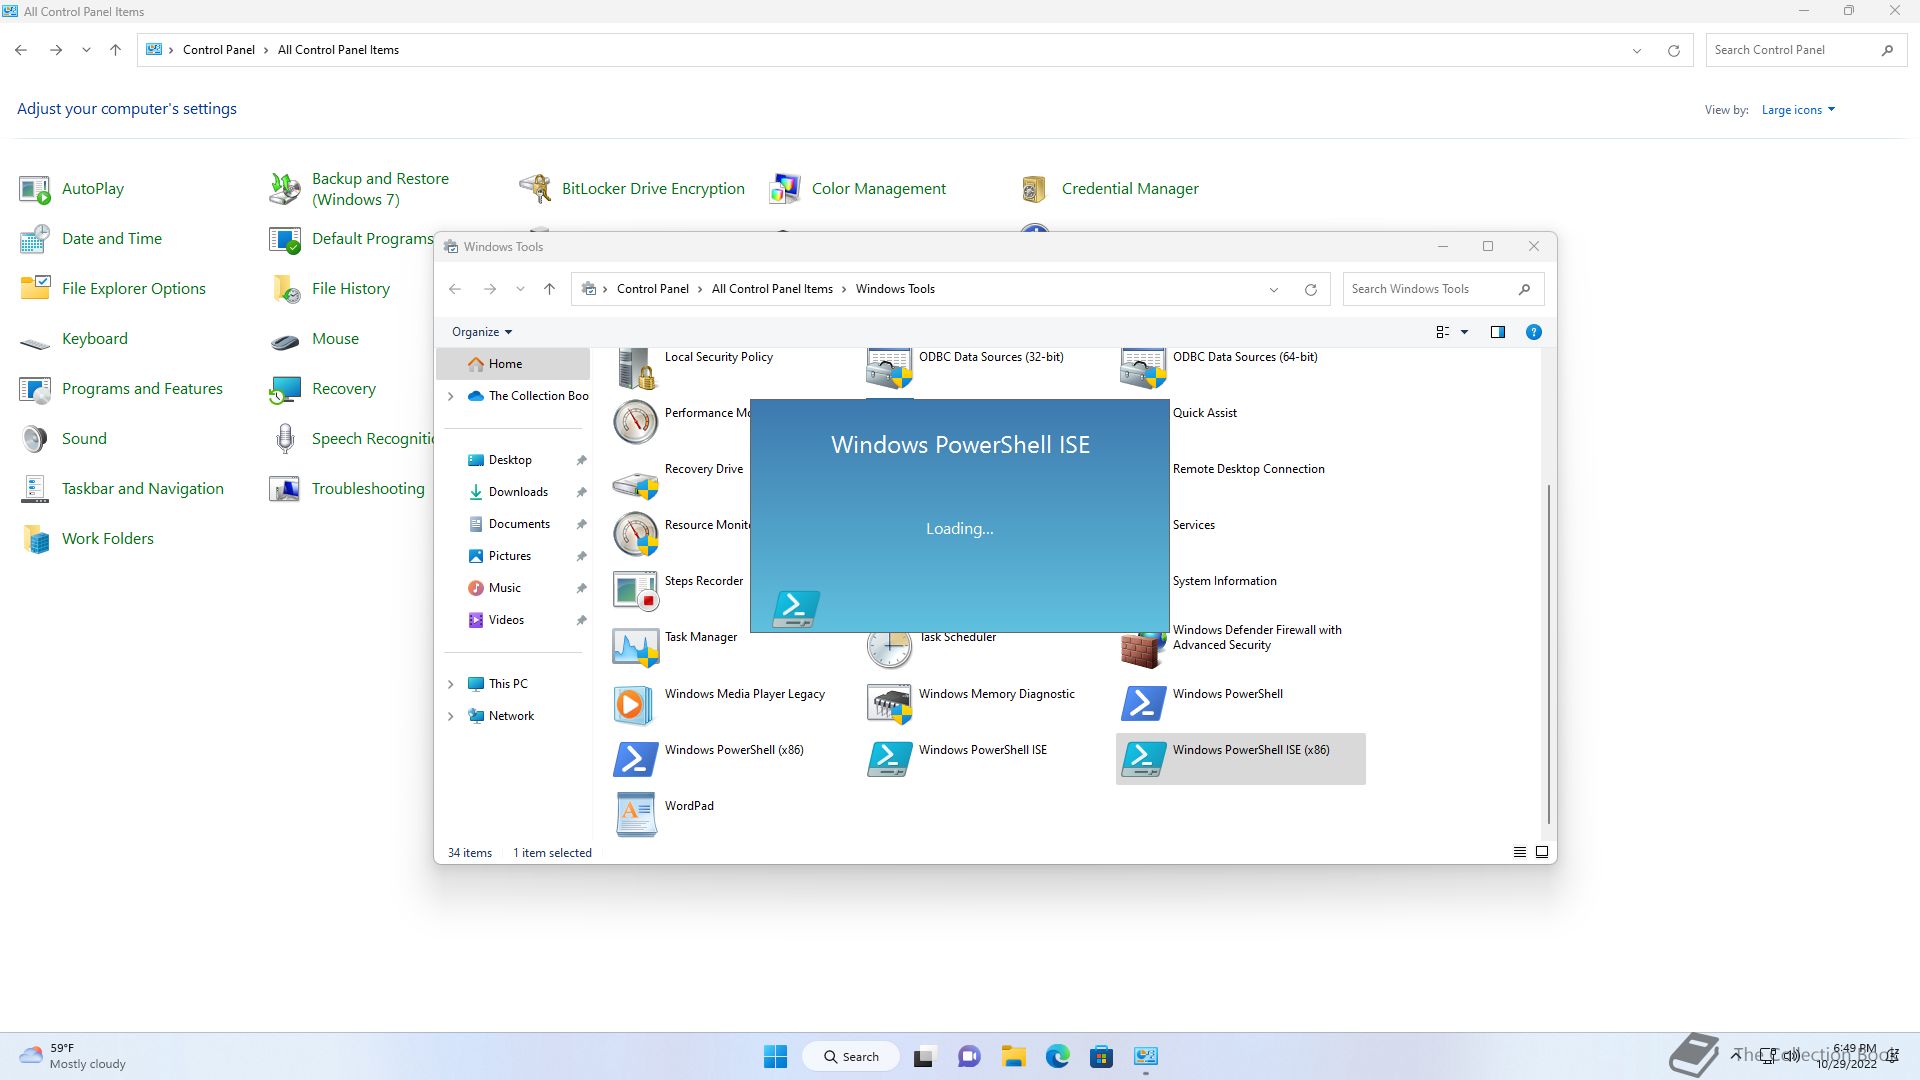Switch to details view in status bar
The height and width of the screenshot is (1080, 1920).
pyautogui.click(x=1519, y=852)
